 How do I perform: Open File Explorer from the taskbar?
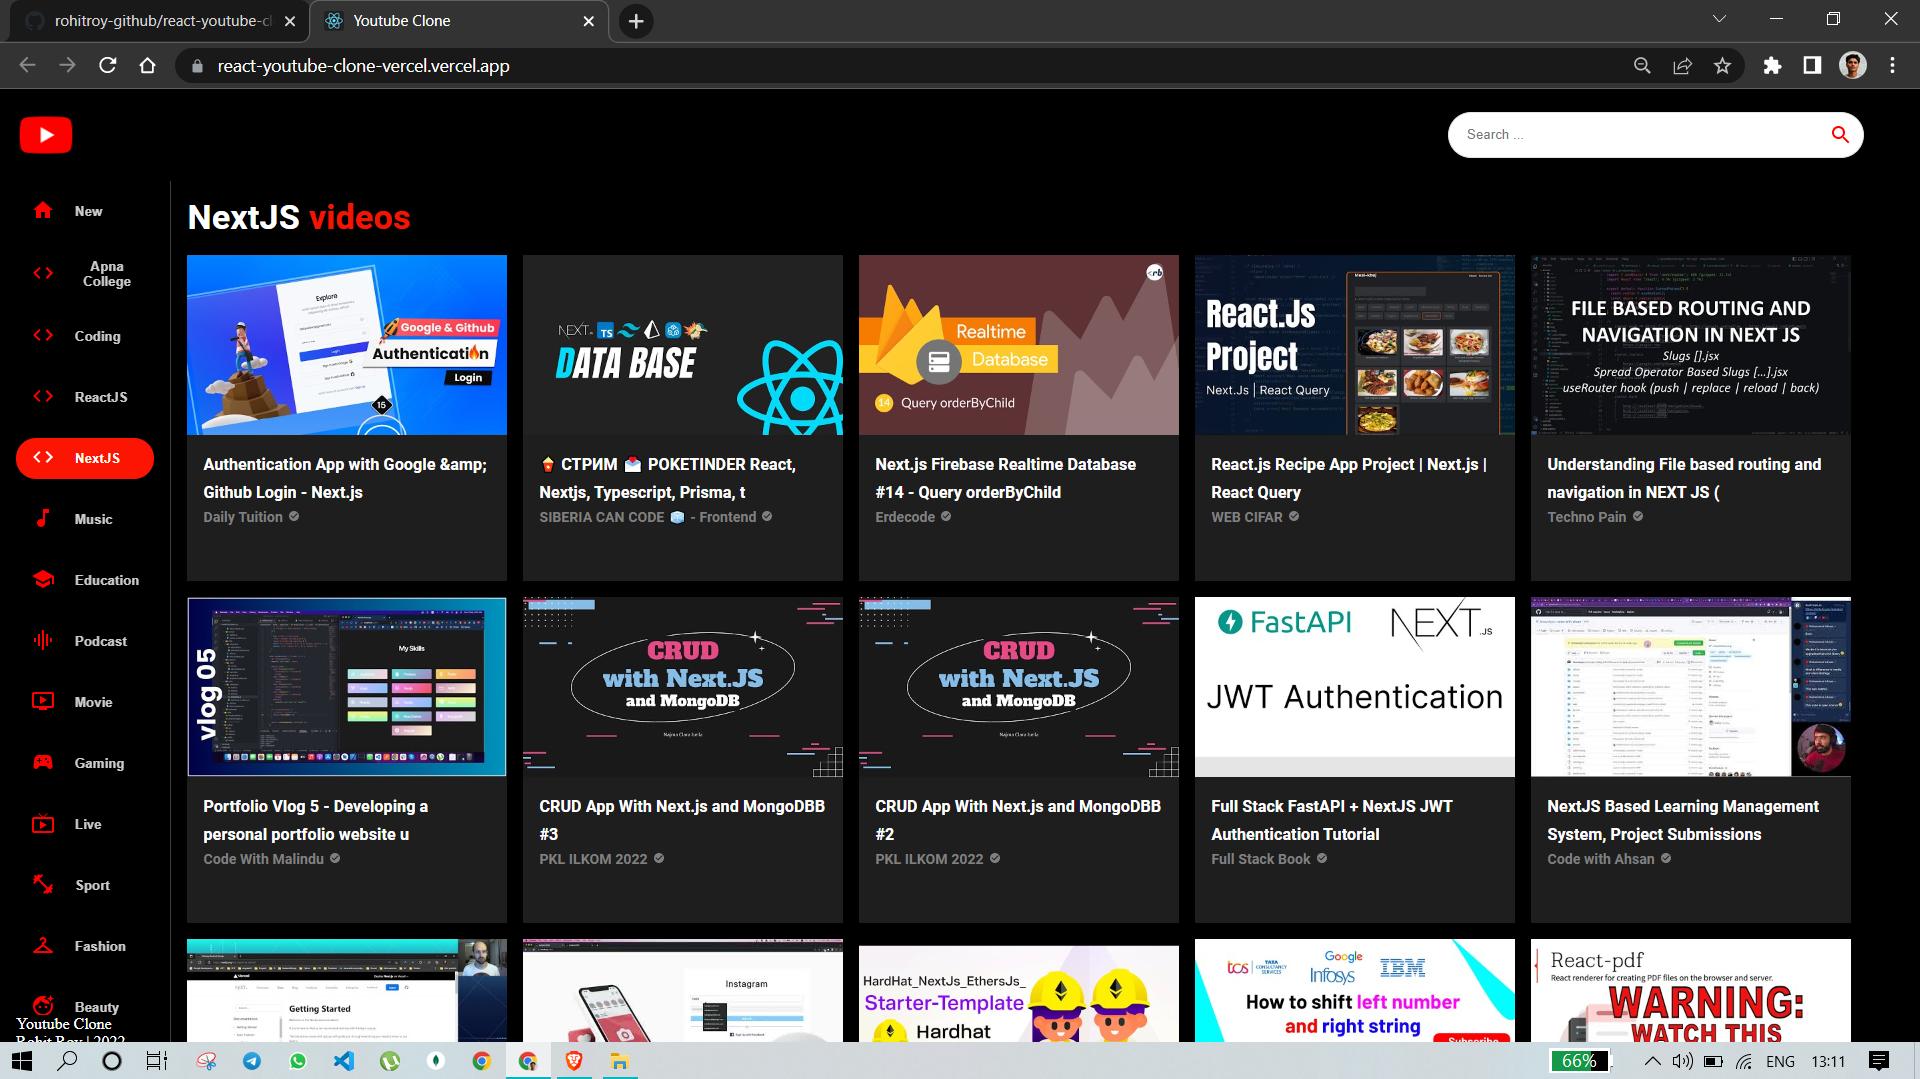619,1061
